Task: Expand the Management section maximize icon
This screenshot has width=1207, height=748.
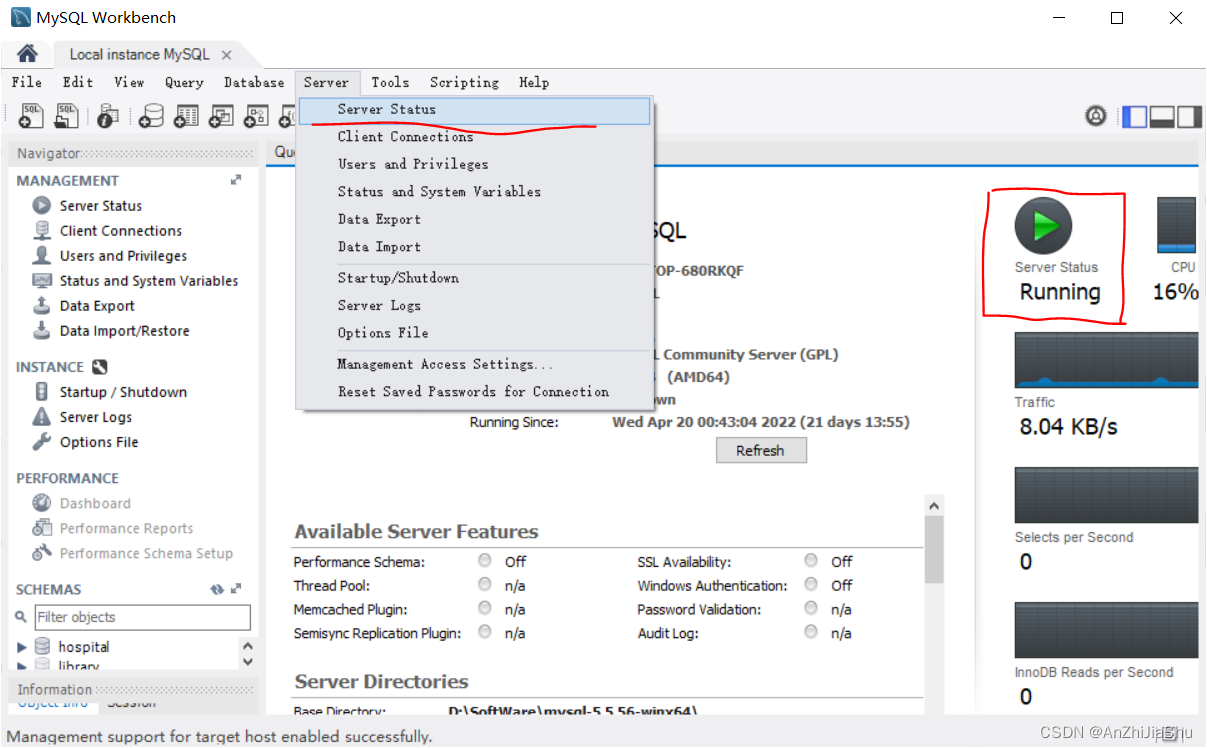Action: coord(236,180)
